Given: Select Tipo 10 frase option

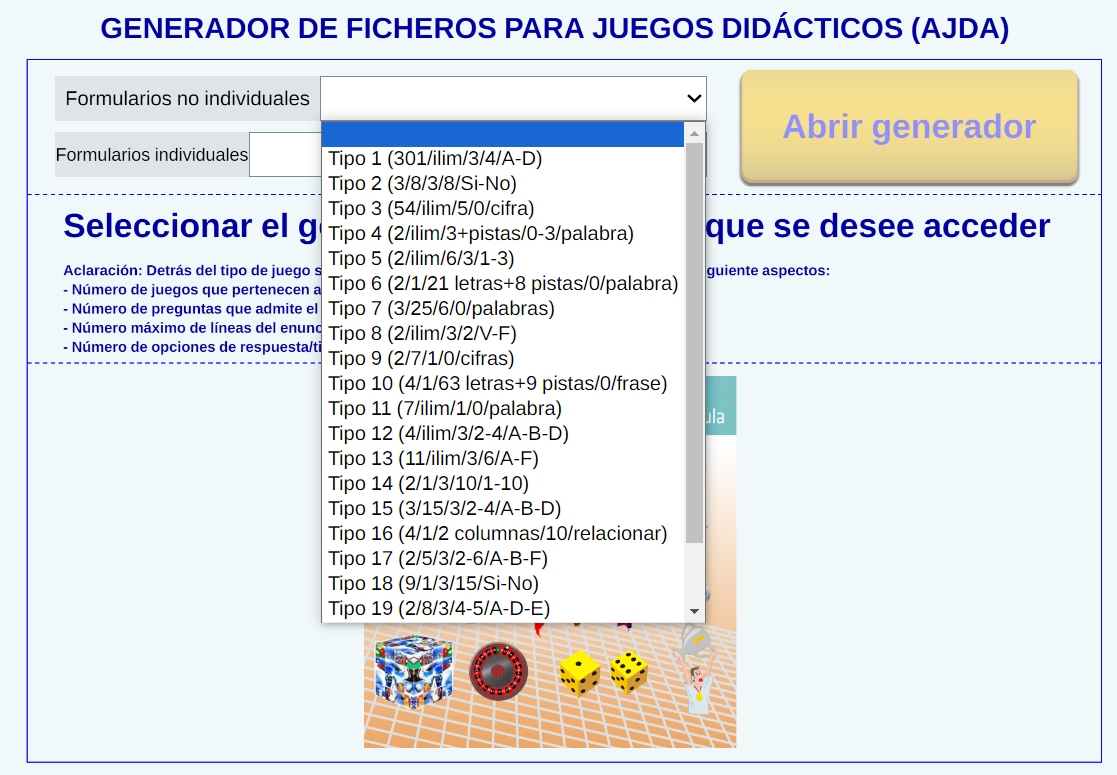Looking at the screenshot, I should [497, 383].
